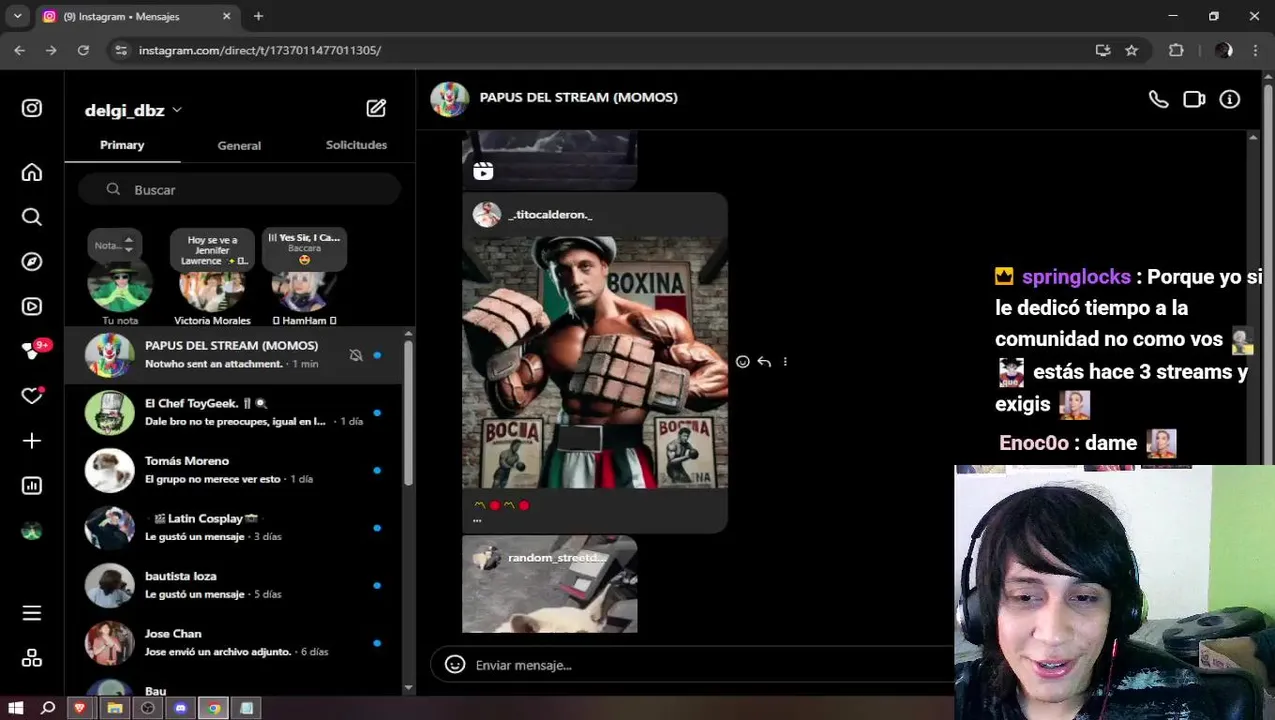
Task: Open more options for boxer message
Action: click(x=785, y=362)
